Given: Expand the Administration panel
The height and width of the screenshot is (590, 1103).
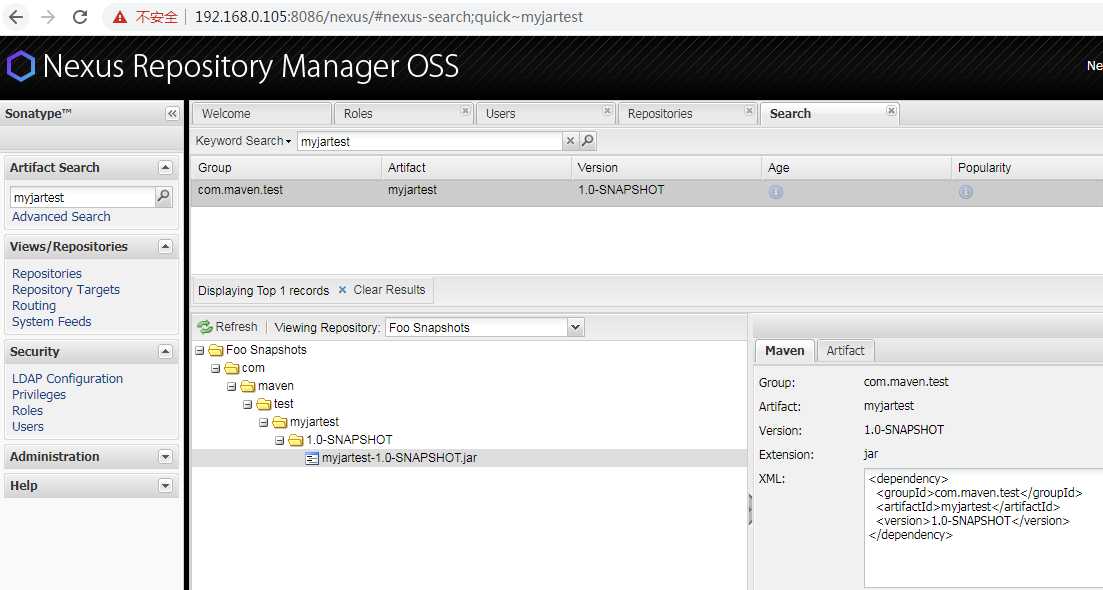Looking at the screenshot, I should click(165, 456).
